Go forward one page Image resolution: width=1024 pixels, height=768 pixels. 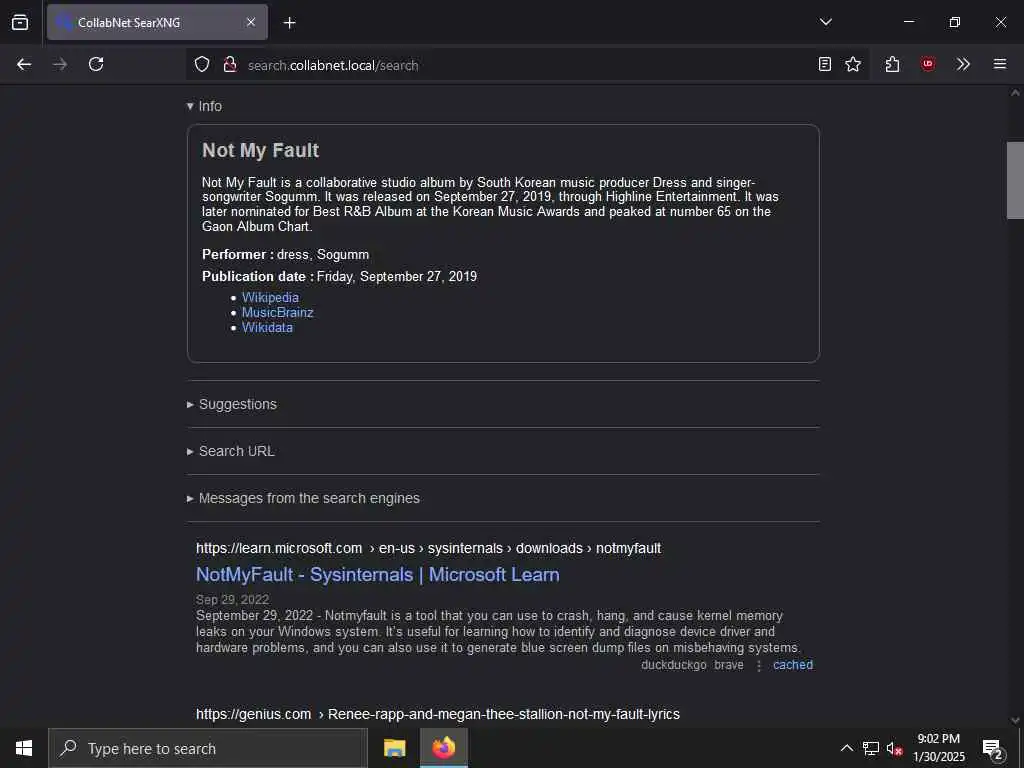[59, 64]
